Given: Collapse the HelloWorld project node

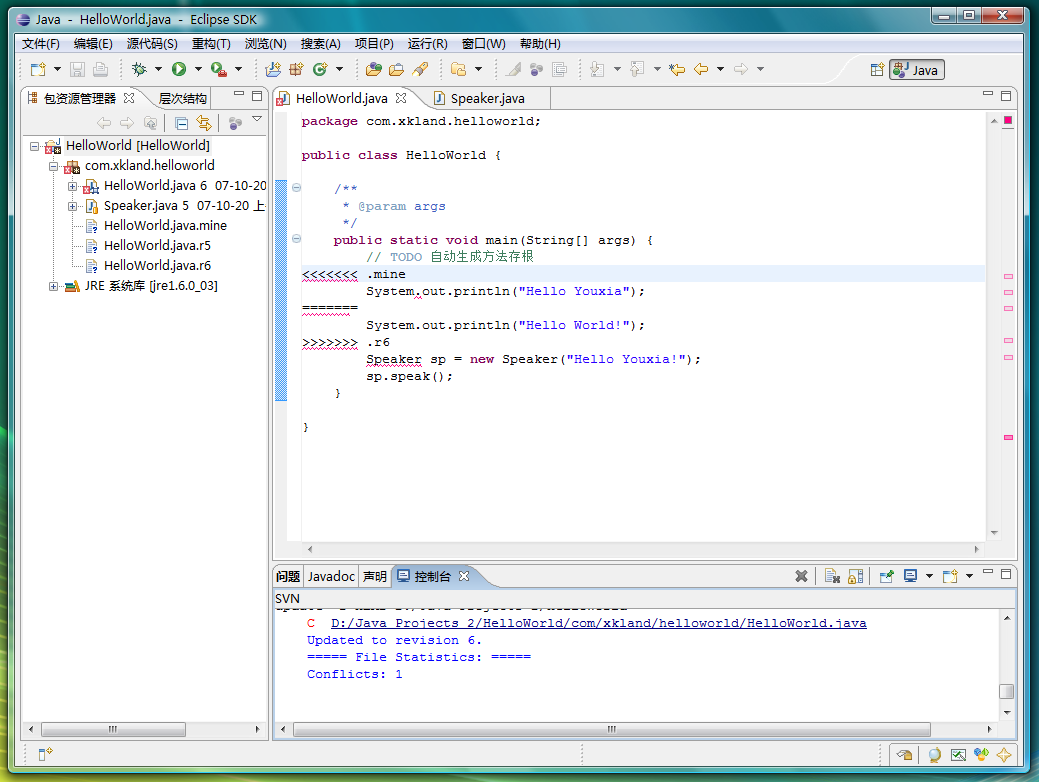Looking at the screenshot, I should (x=34, y=146).
